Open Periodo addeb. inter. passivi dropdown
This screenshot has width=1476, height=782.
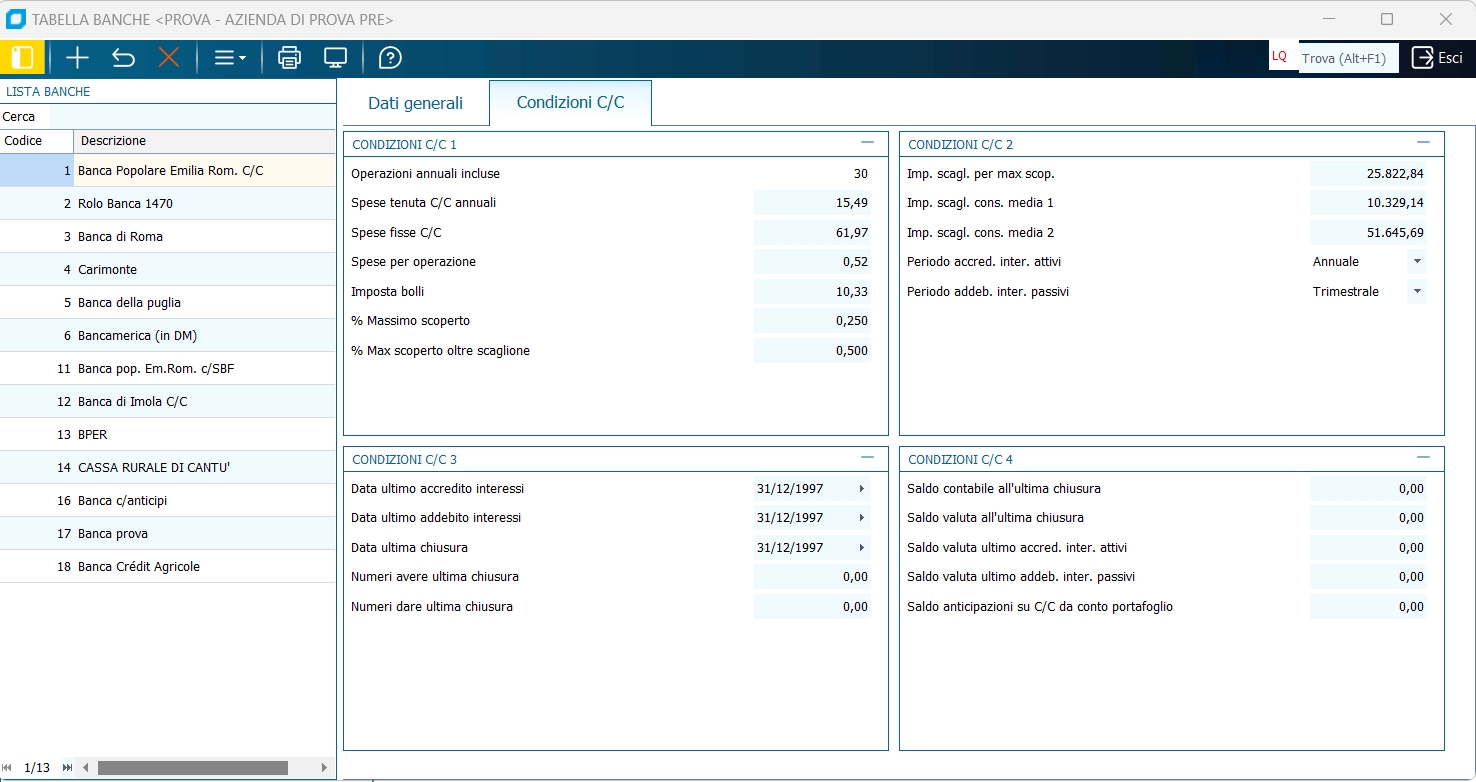pos(1416,292)
